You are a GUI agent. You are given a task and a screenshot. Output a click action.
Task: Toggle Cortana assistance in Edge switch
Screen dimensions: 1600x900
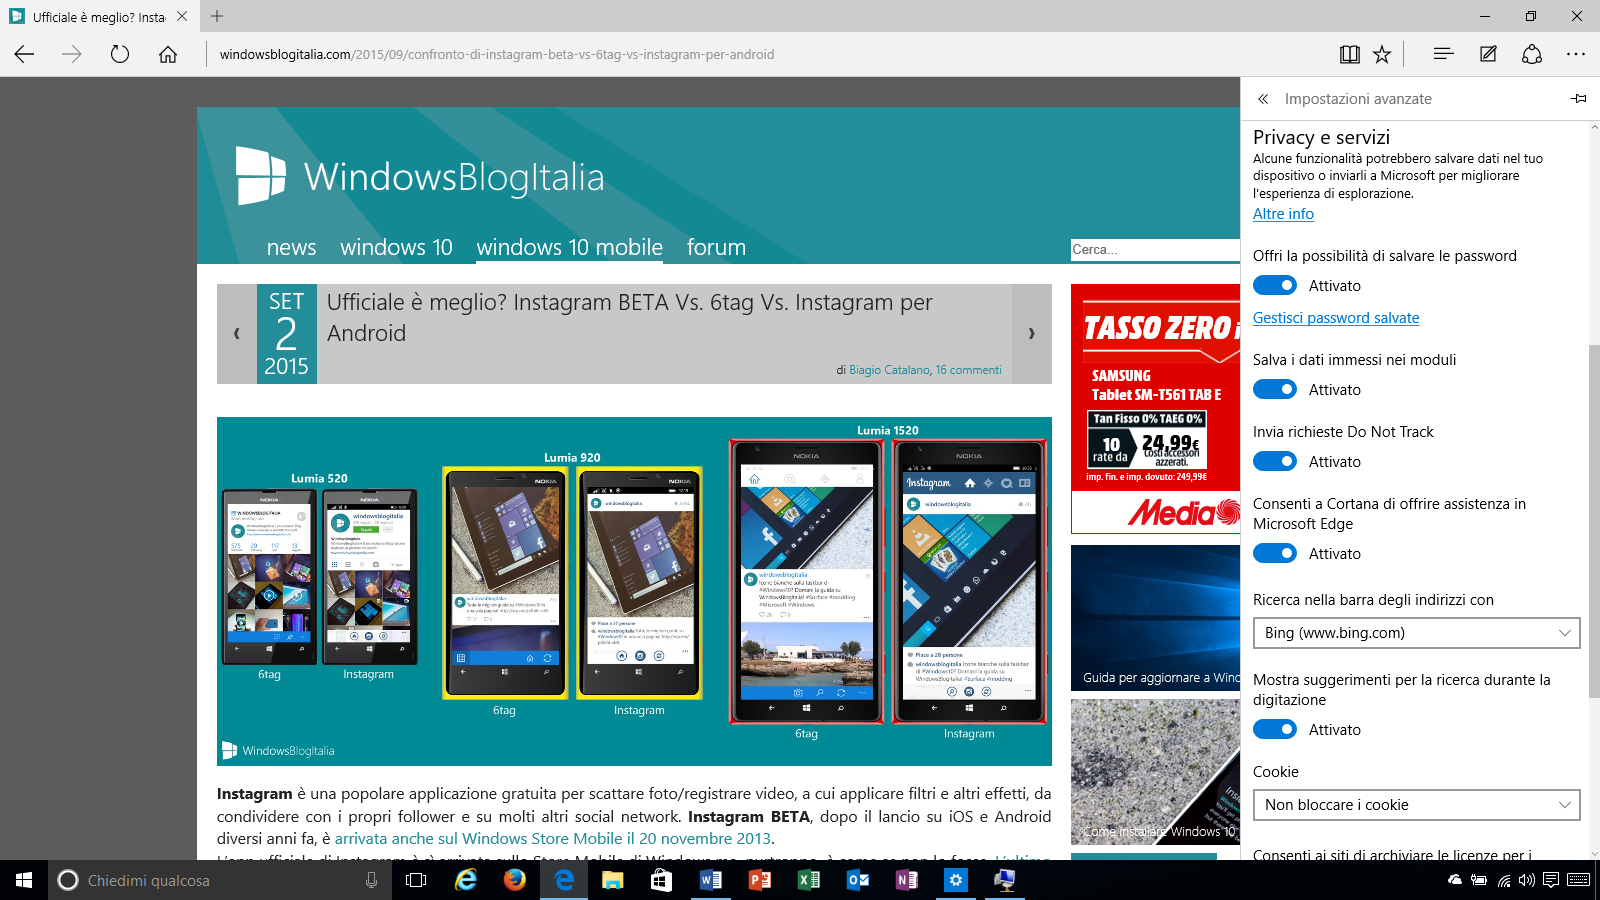(x=1275, y=553)
